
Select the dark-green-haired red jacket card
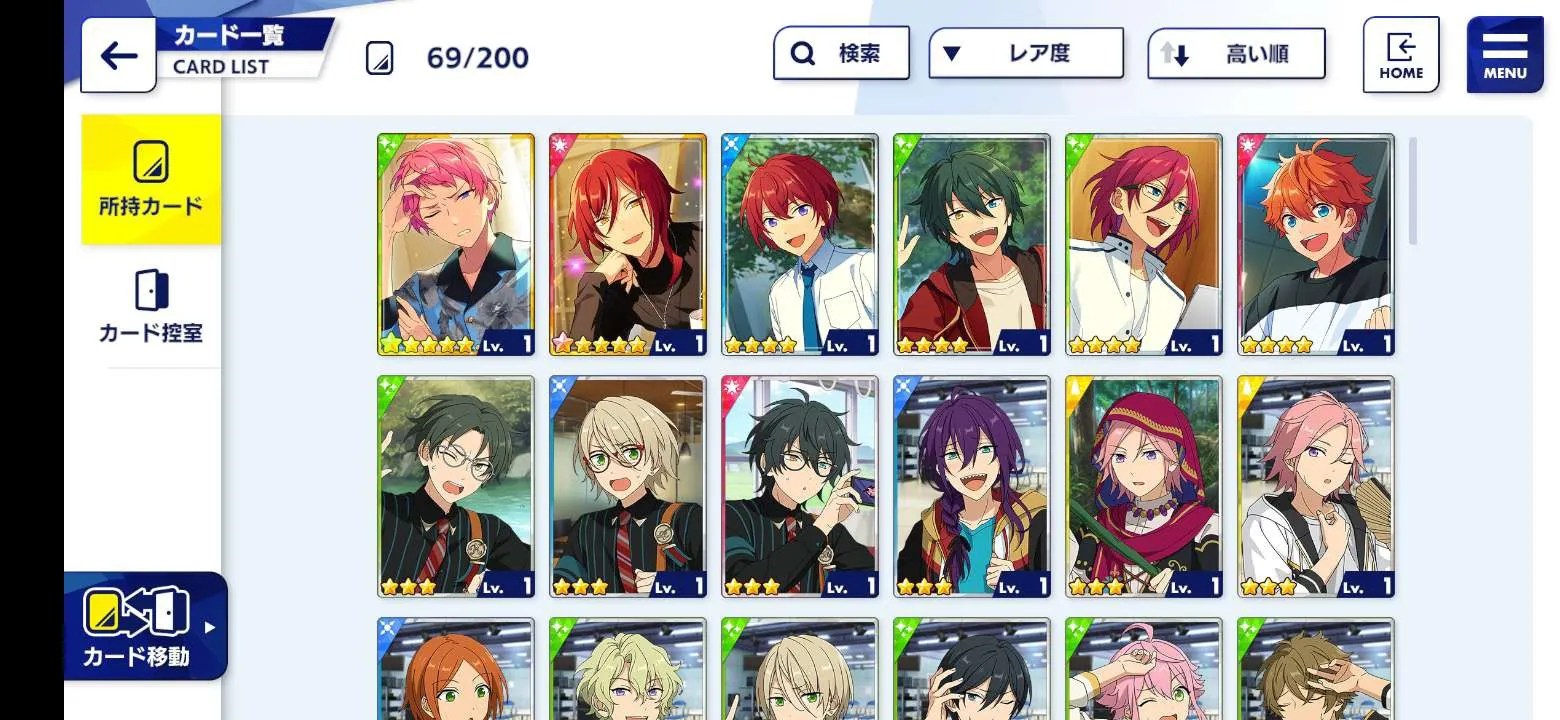tap(972, 244)
